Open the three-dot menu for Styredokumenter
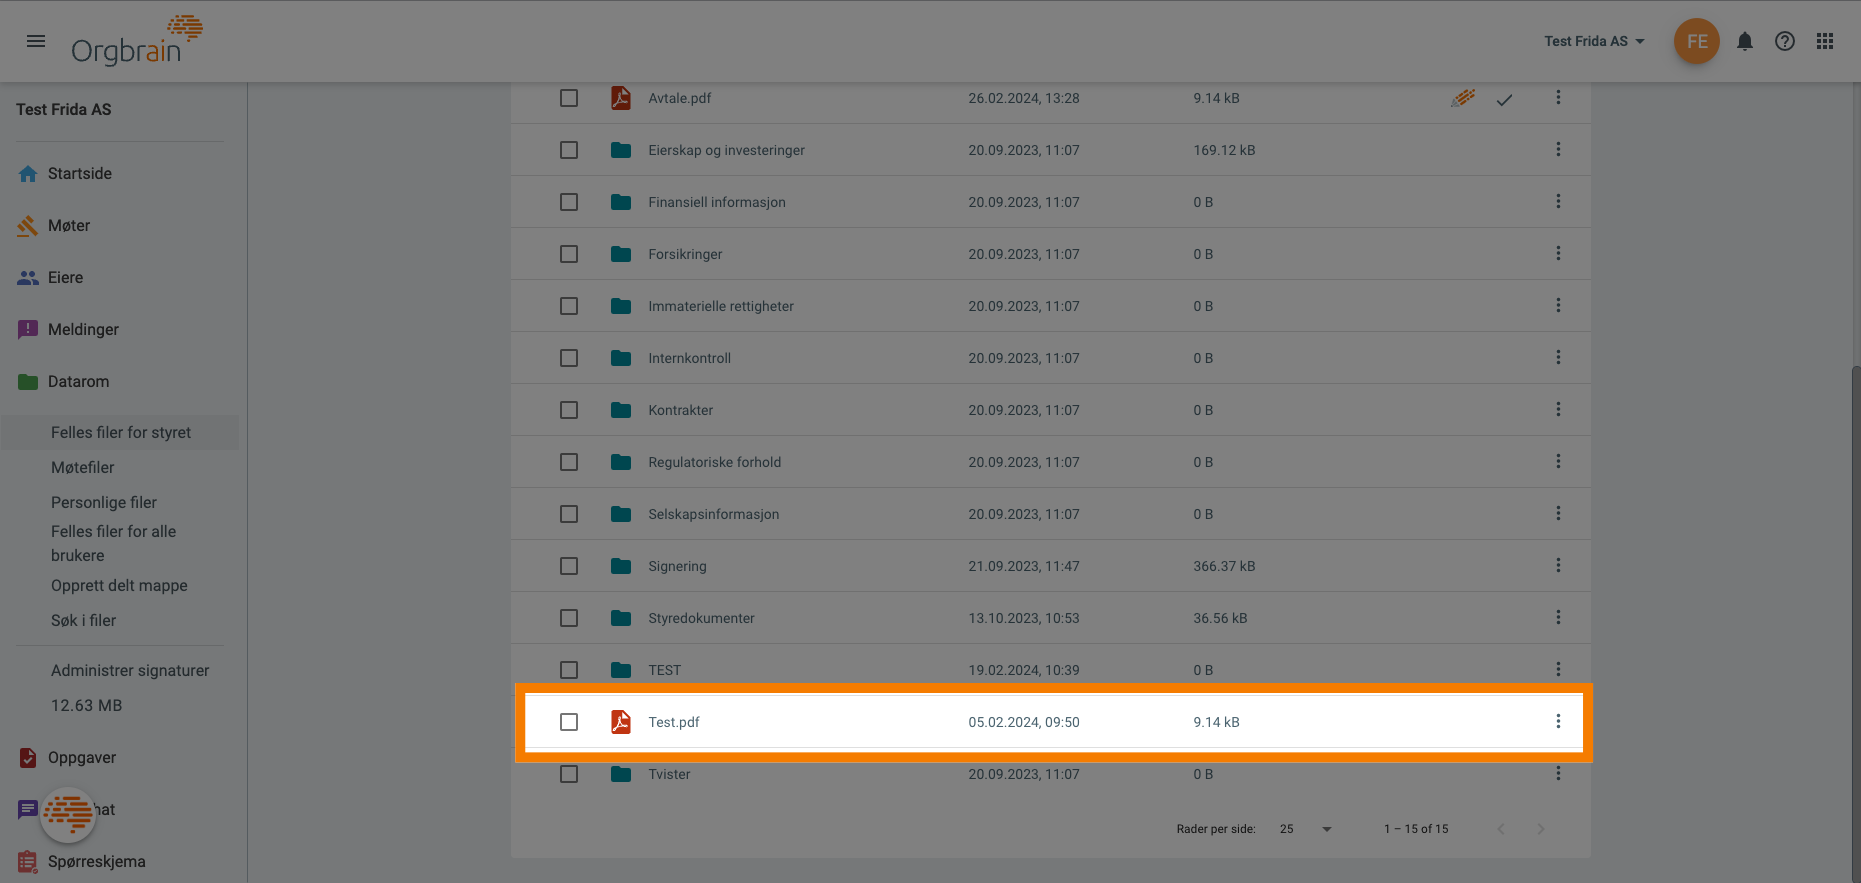The height and width of the screenshot is (883, 1861). [1558, 617]
